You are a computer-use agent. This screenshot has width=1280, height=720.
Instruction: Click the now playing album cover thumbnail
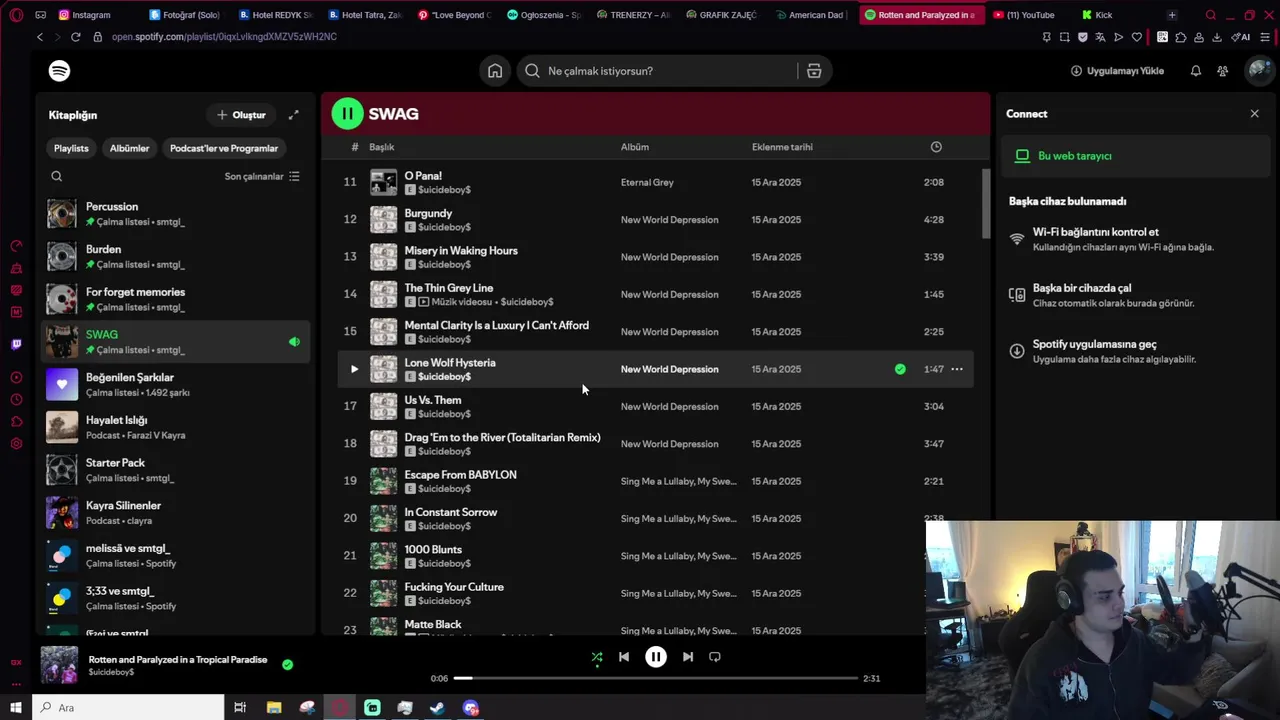(x=59, y=664)
